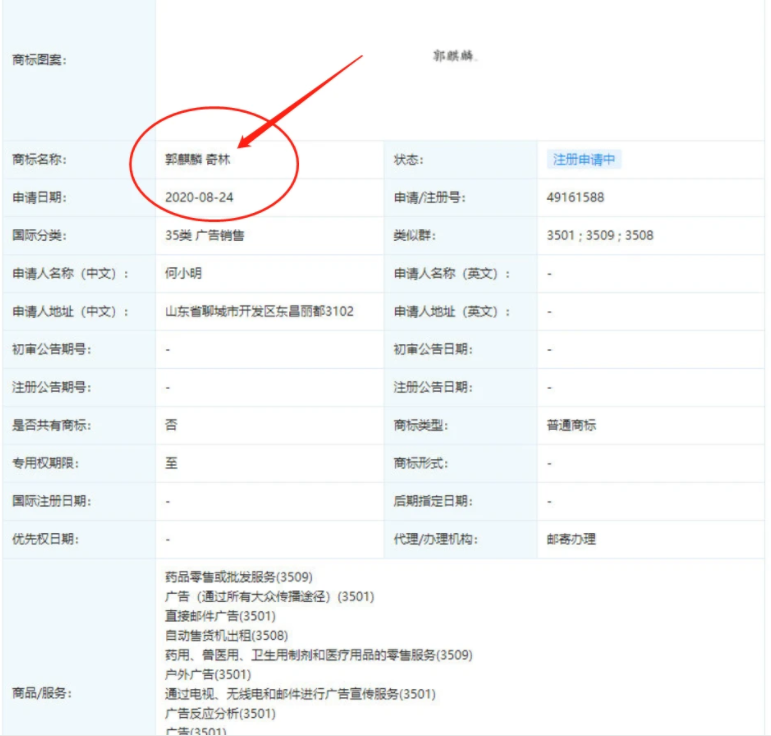Viewport: 771px width, 736px height.
Task: Click the 邮寄办理 agency value
Action: coord(571,539)
